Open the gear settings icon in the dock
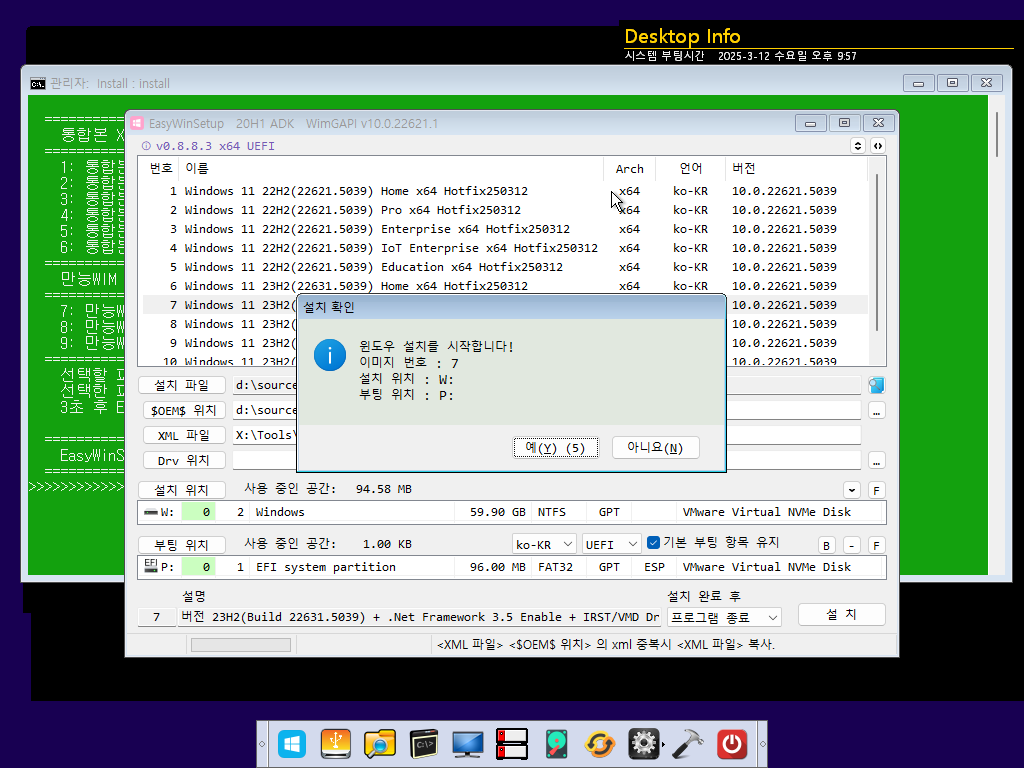Image resolution: width=1024 pixels, height=768 pixels. coord(644,744)
